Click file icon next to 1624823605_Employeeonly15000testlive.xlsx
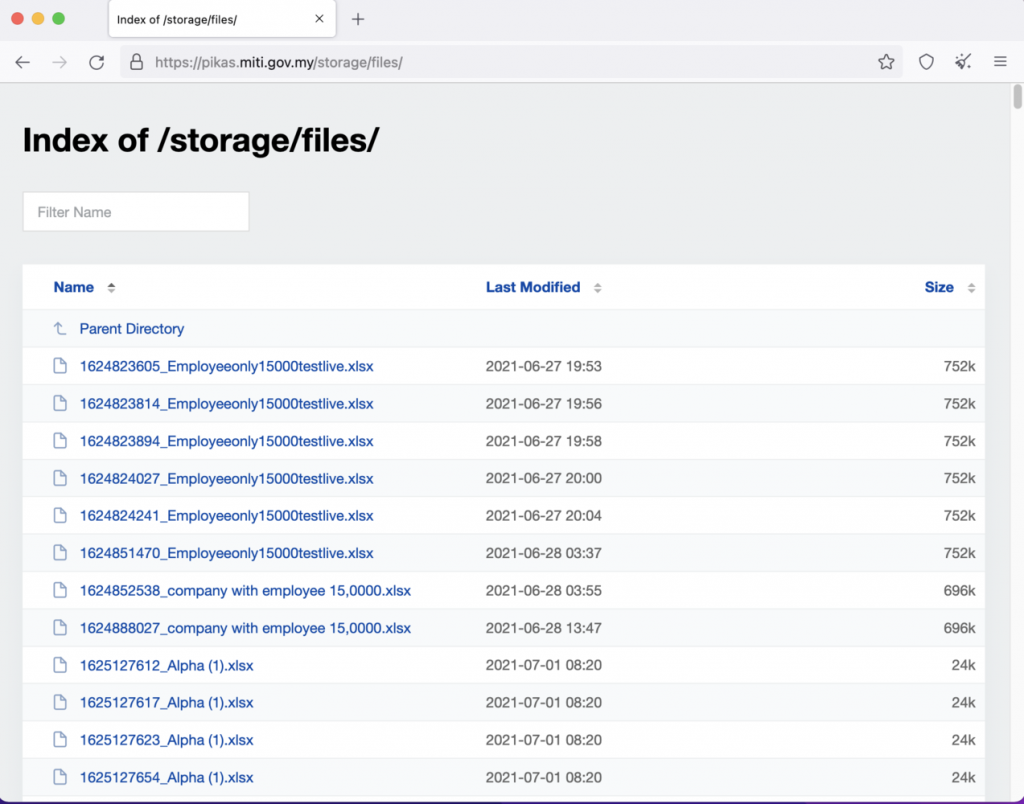This screenshot has height=804, width=1024. [x=60, y=366]
